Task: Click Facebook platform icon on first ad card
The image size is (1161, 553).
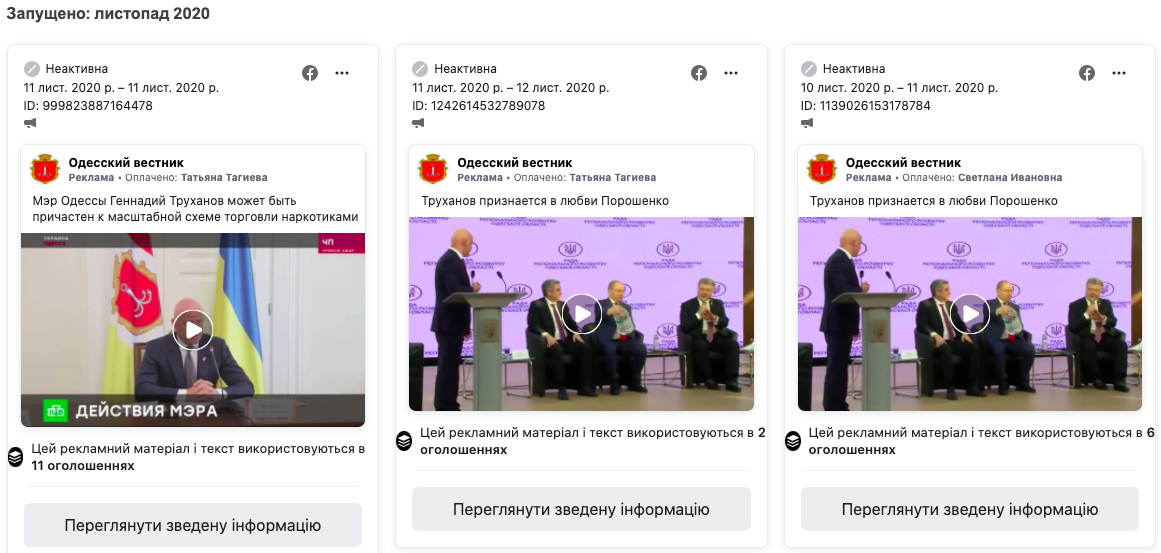Action: pyautogui.click(x=310, y=73)
